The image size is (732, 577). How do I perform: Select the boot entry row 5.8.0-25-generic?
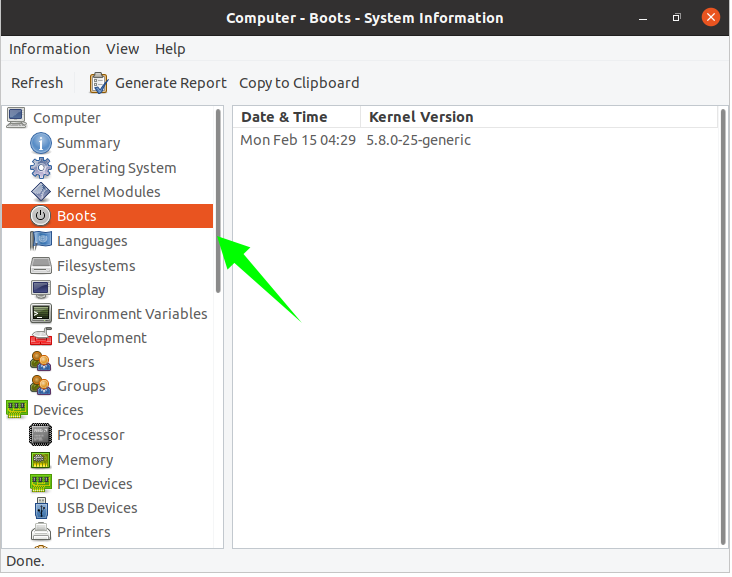(x=418, y=140)
